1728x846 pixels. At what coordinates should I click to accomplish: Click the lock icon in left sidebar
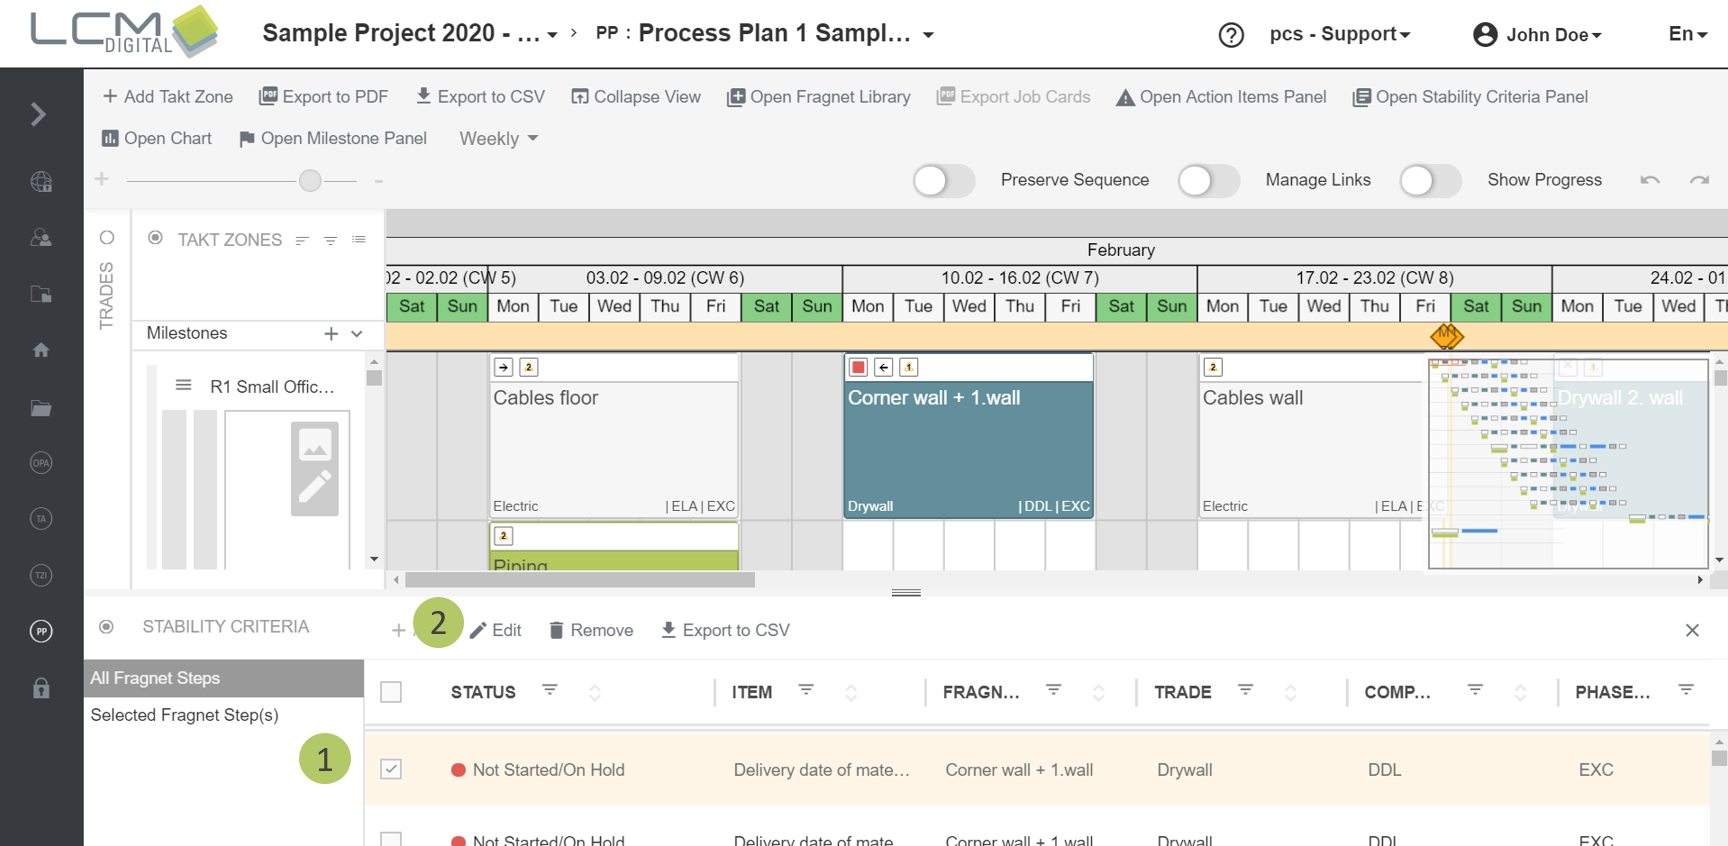[41, 688]
